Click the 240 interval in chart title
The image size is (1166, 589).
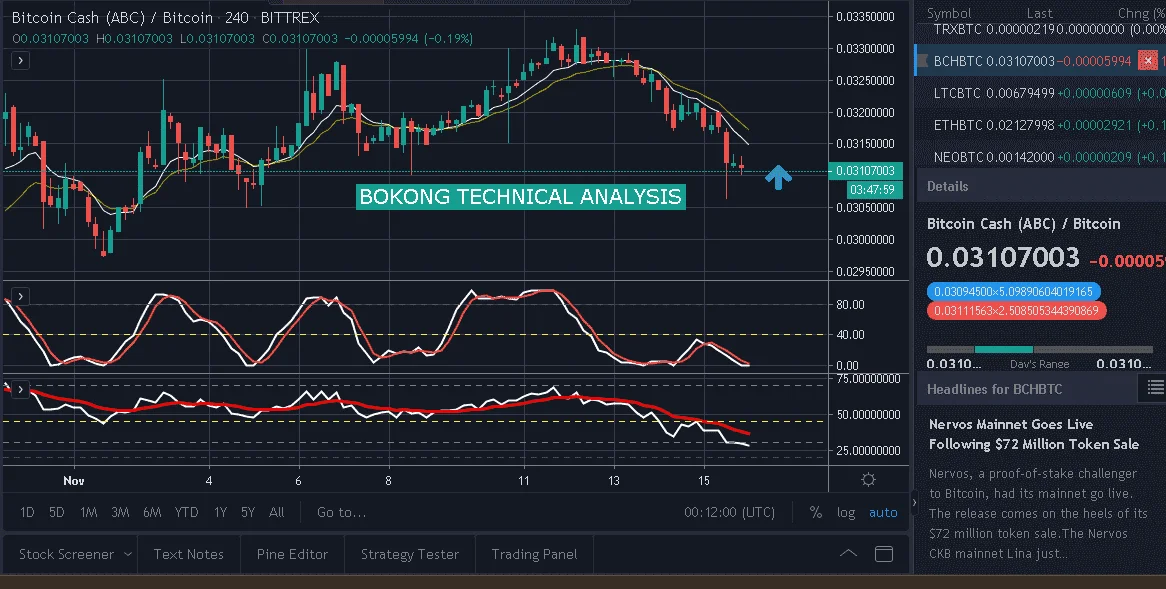pos(236,18)
